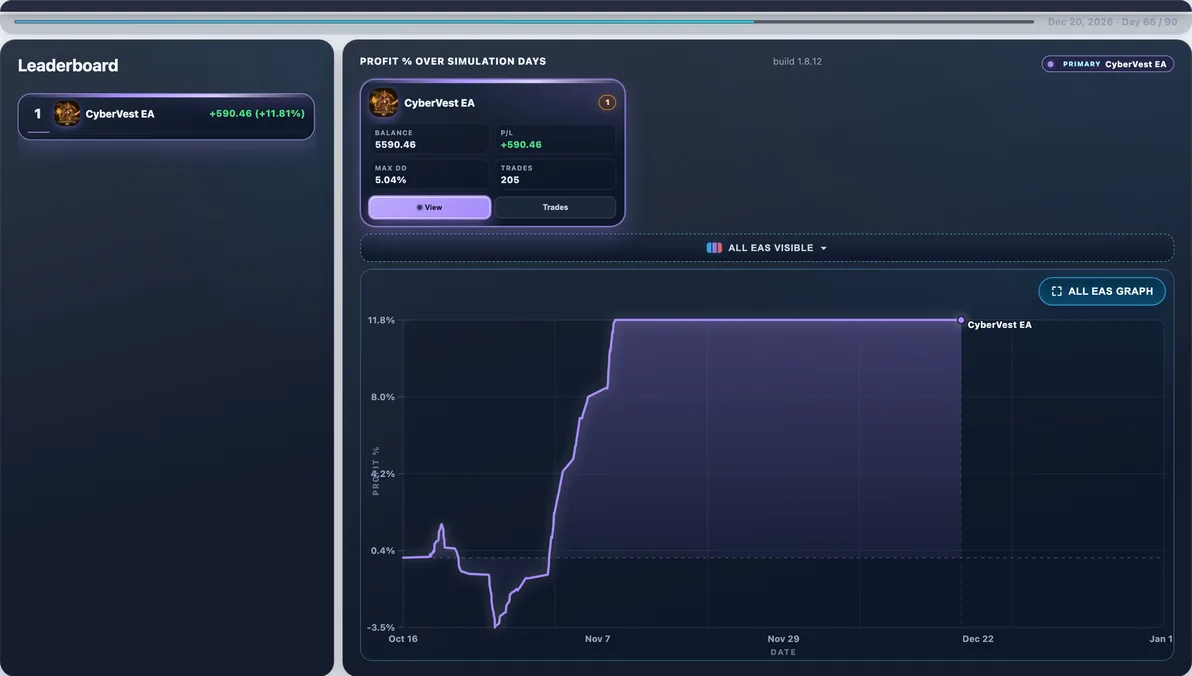Click the rank number 1 in the leaderboard

[37, 114]
